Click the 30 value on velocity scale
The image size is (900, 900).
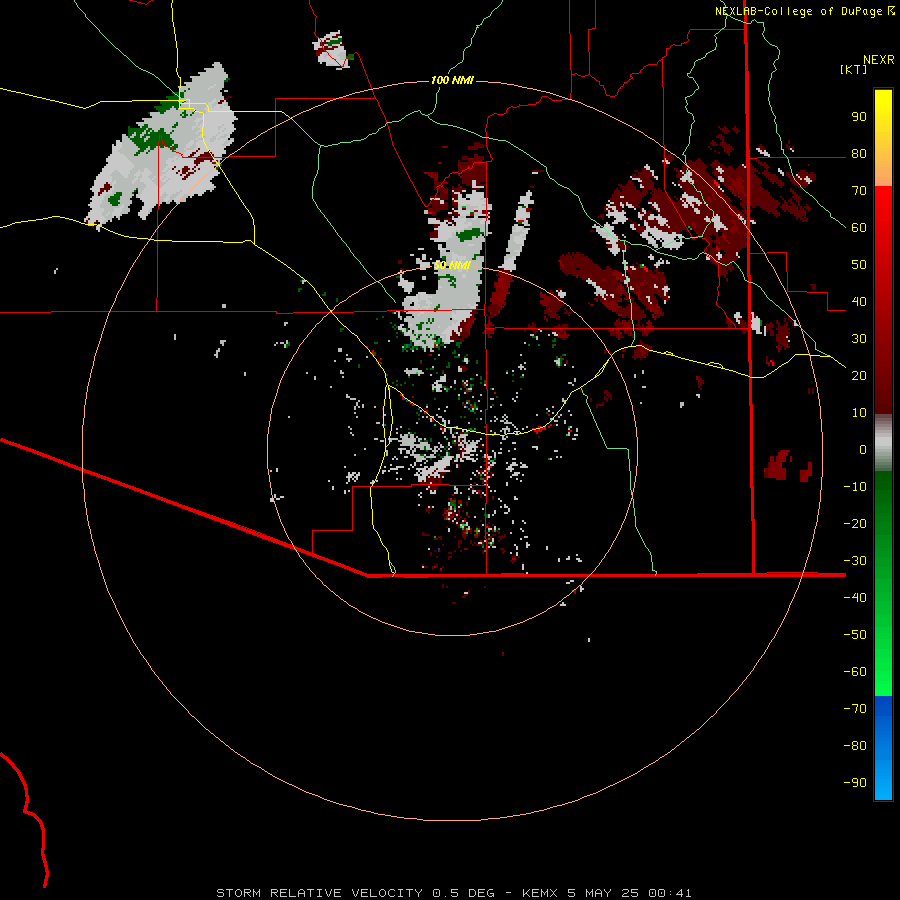(859, 339)
